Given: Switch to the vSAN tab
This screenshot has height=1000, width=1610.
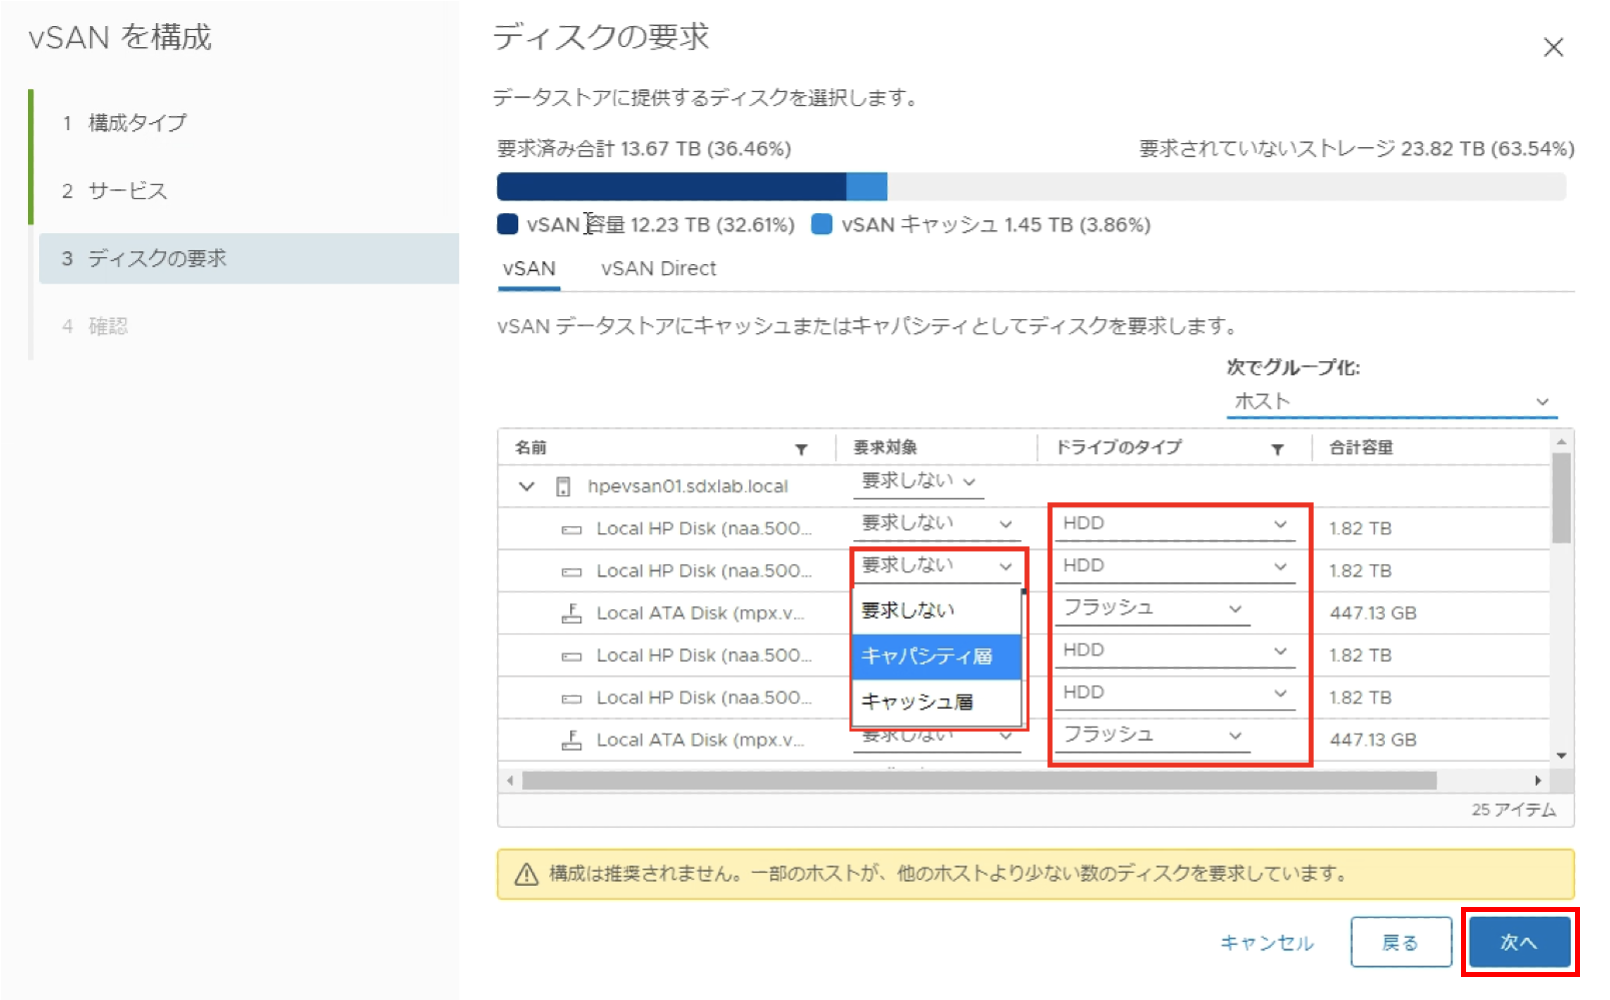Looking at the screenshot, I should pyautogui.click(x=529, y=269).
